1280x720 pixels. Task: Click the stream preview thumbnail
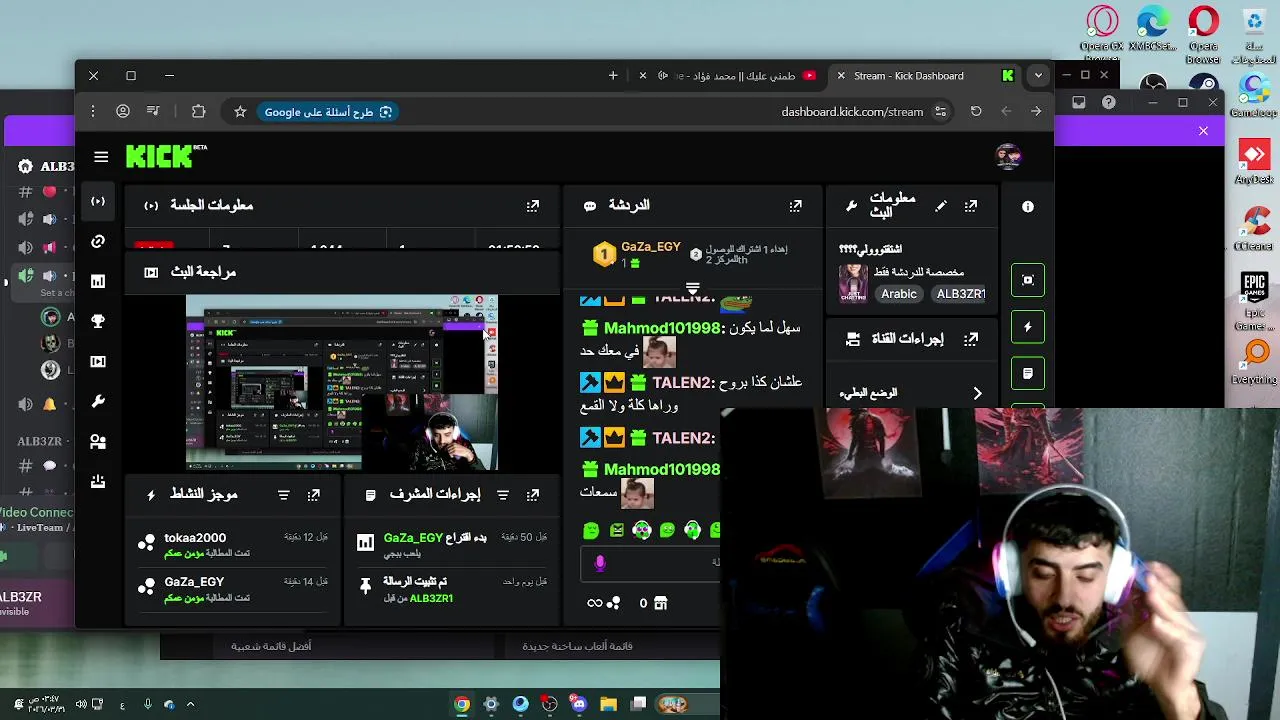(x=341, y=382)
